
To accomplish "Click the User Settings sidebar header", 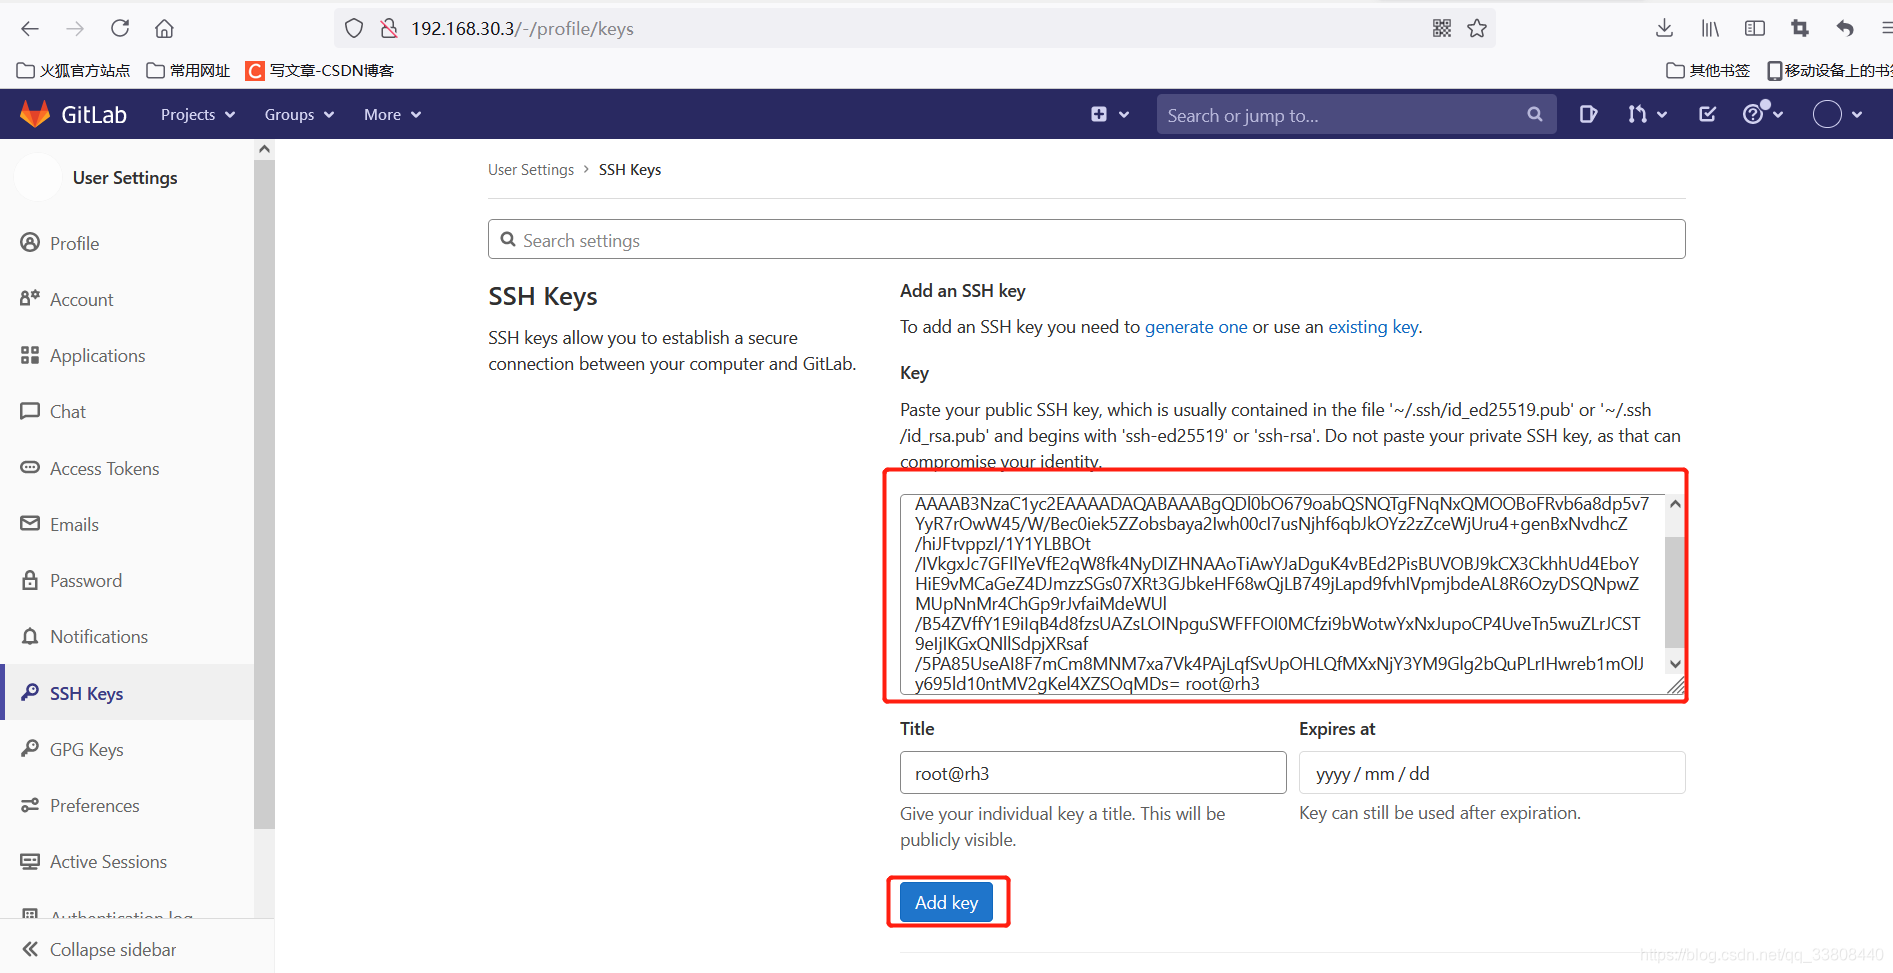I will click(x=125, y=178).
